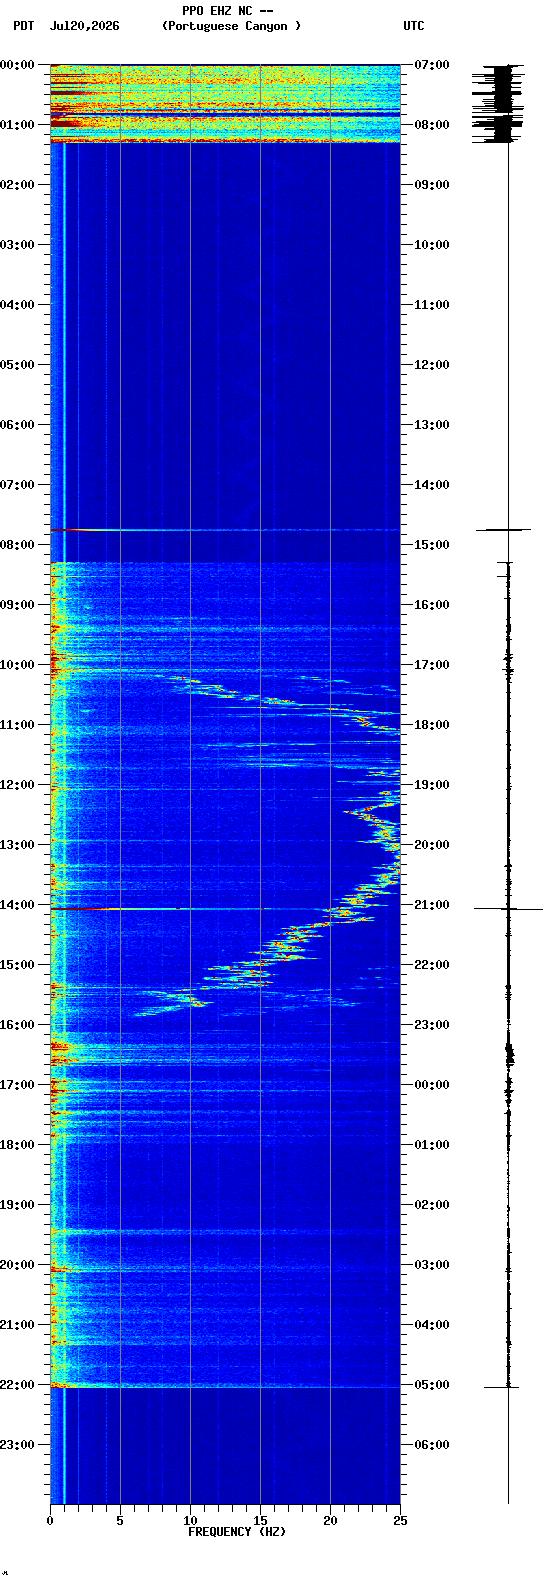Select the '(Portuguese Canyon )' subtitle text
552x1584 pixels.
coord(231,26)
